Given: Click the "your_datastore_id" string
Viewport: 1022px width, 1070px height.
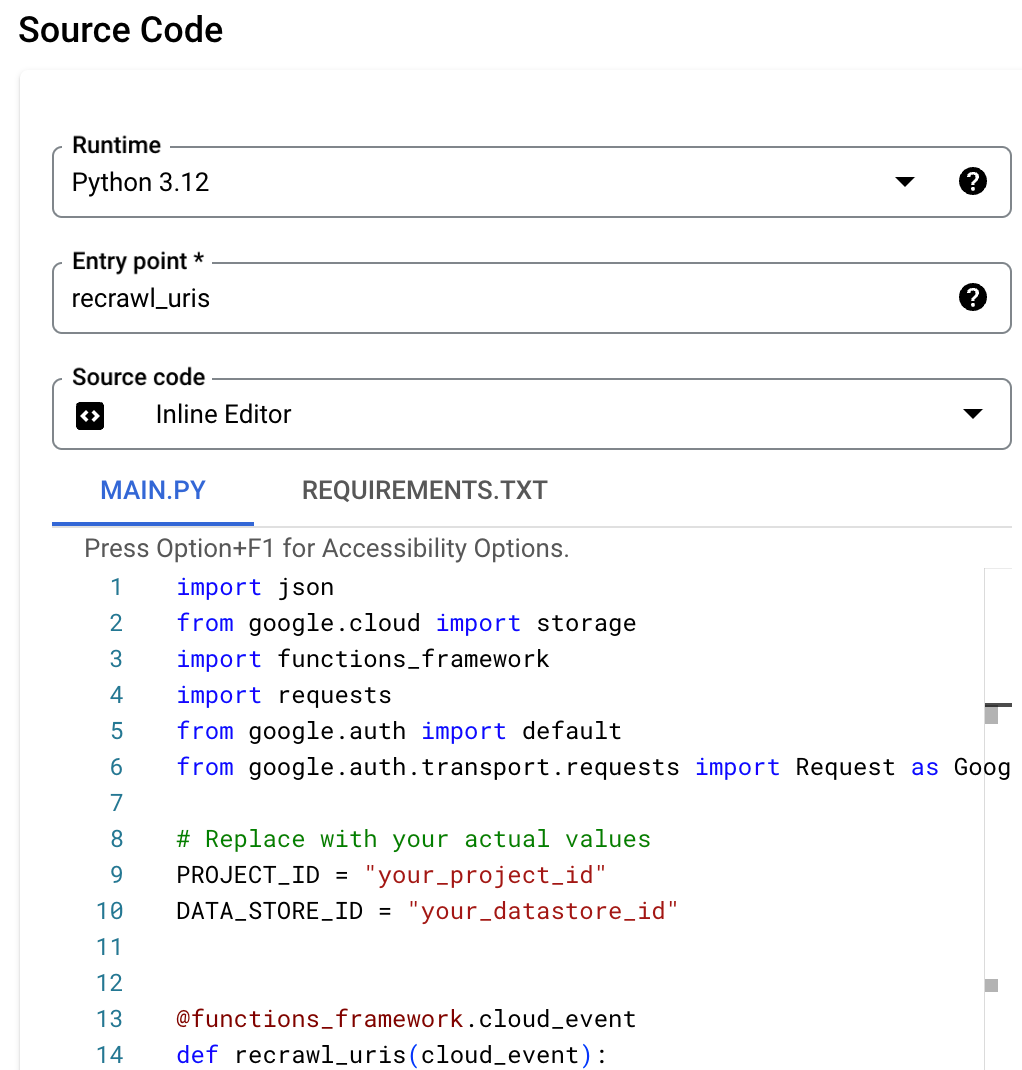Looking at the screenshot, I should pyautogui.click(x=542, y=911).
